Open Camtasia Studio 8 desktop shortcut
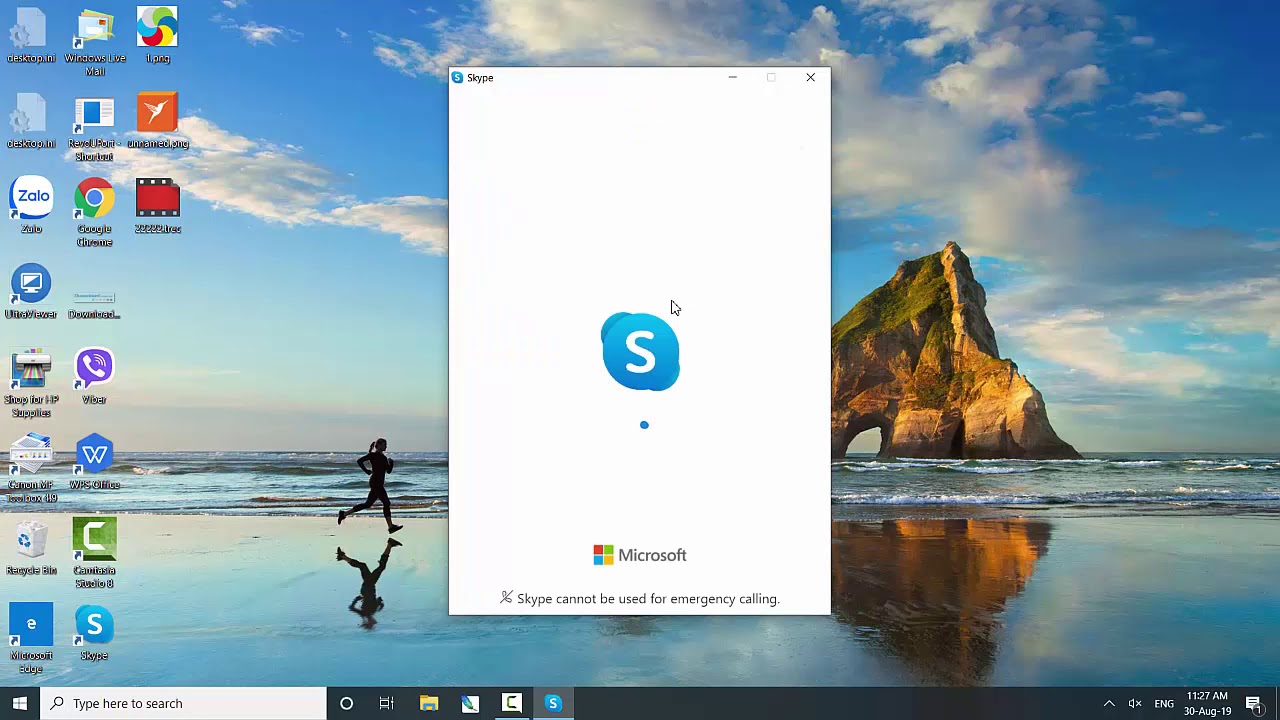 point(94,554)
